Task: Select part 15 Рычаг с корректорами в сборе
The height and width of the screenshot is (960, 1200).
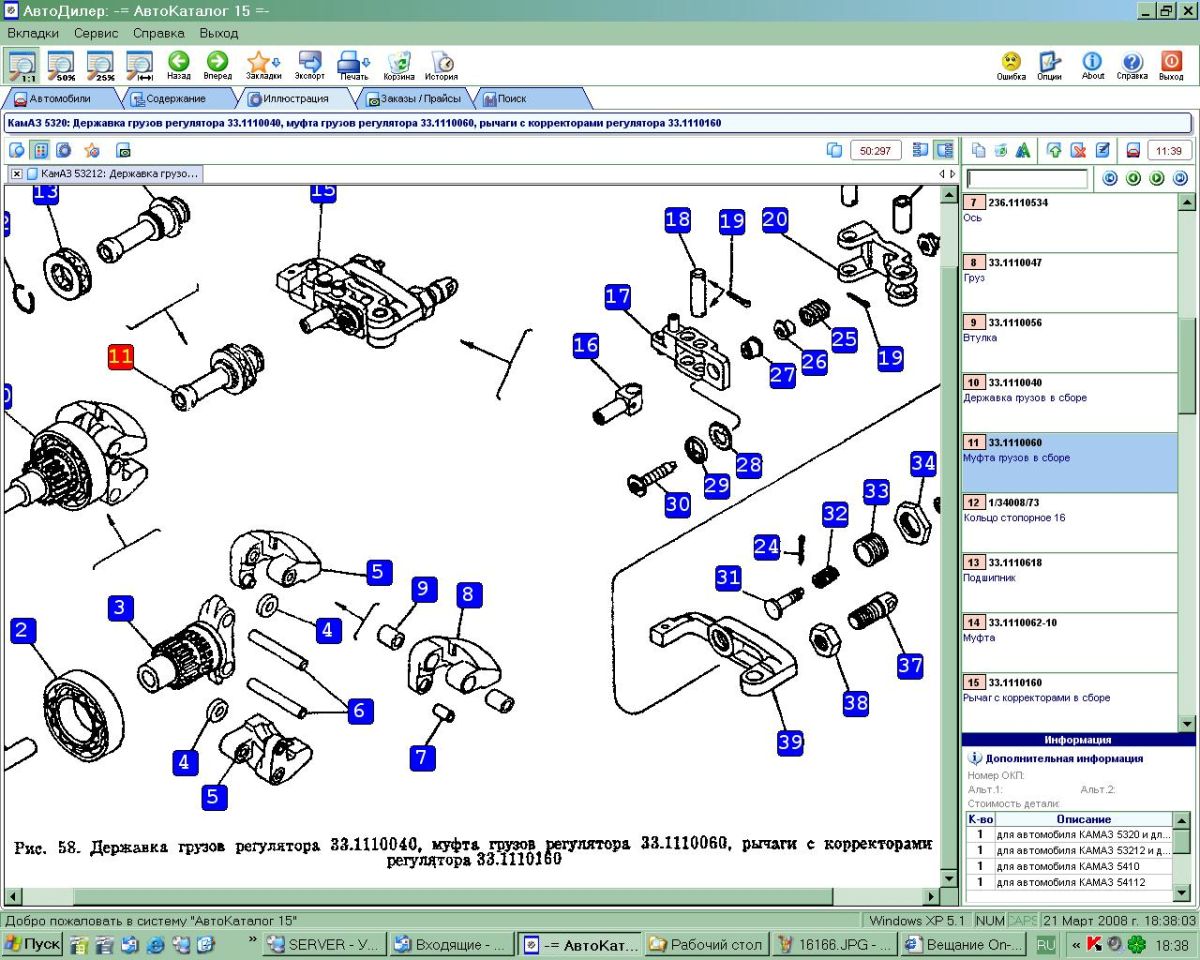Action: 1069,703
